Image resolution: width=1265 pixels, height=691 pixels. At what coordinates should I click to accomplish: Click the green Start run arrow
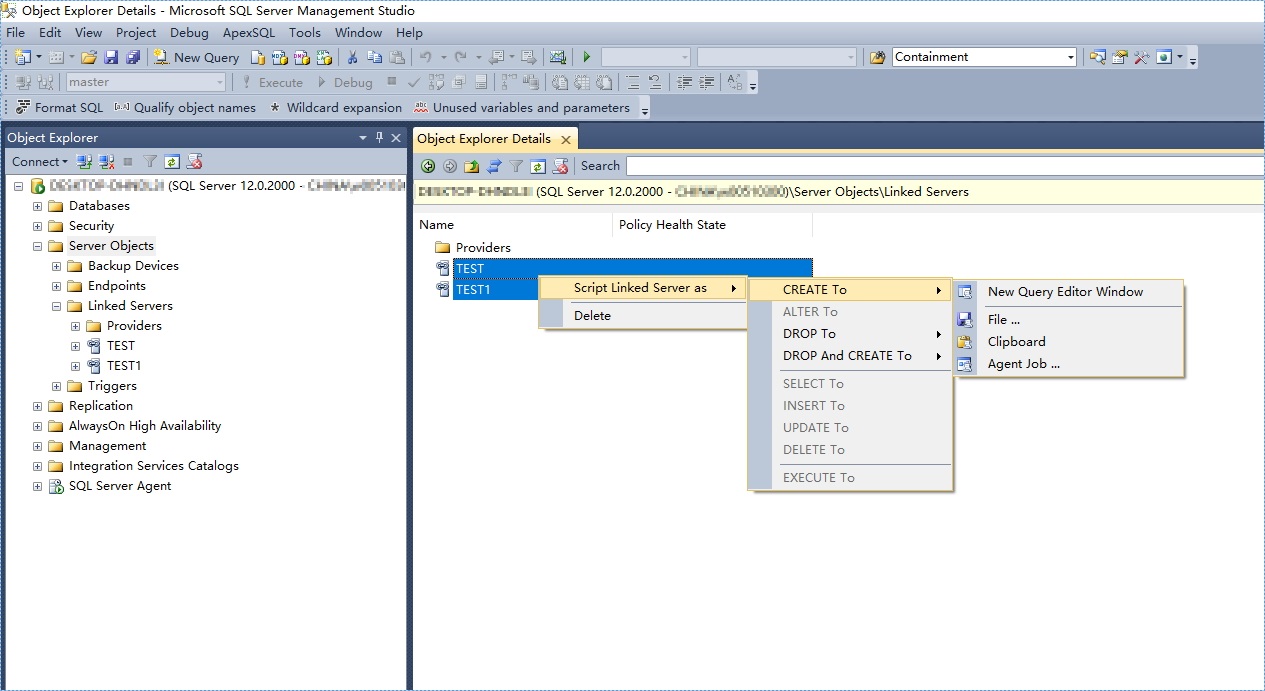point(587,57)
